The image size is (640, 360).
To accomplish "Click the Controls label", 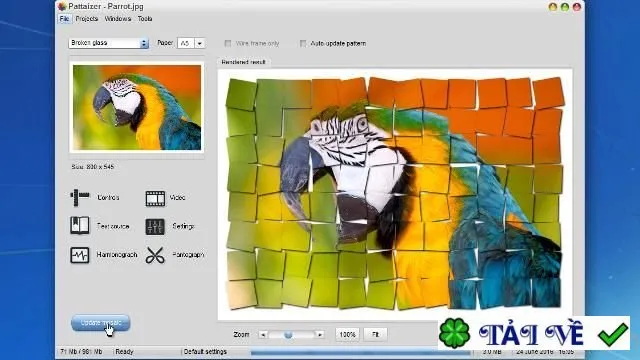I will pos(108,198).
